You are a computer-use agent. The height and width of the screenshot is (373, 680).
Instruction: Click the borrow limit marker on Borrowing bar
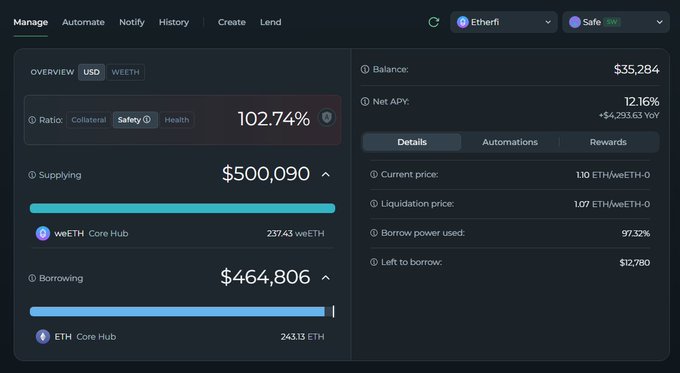click(333, 311)
